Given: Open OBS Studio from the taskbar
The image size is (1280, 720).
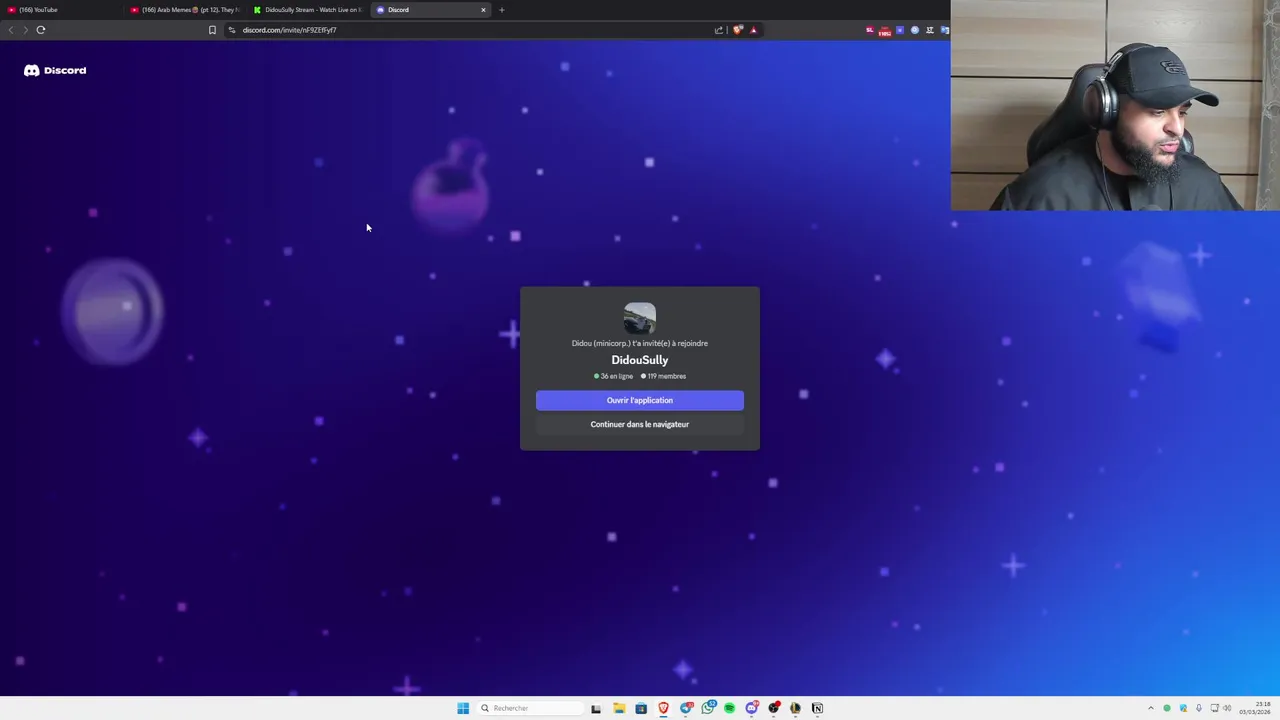Looking at the screenshot, I should pyautogui.click(x=774, y=708).
